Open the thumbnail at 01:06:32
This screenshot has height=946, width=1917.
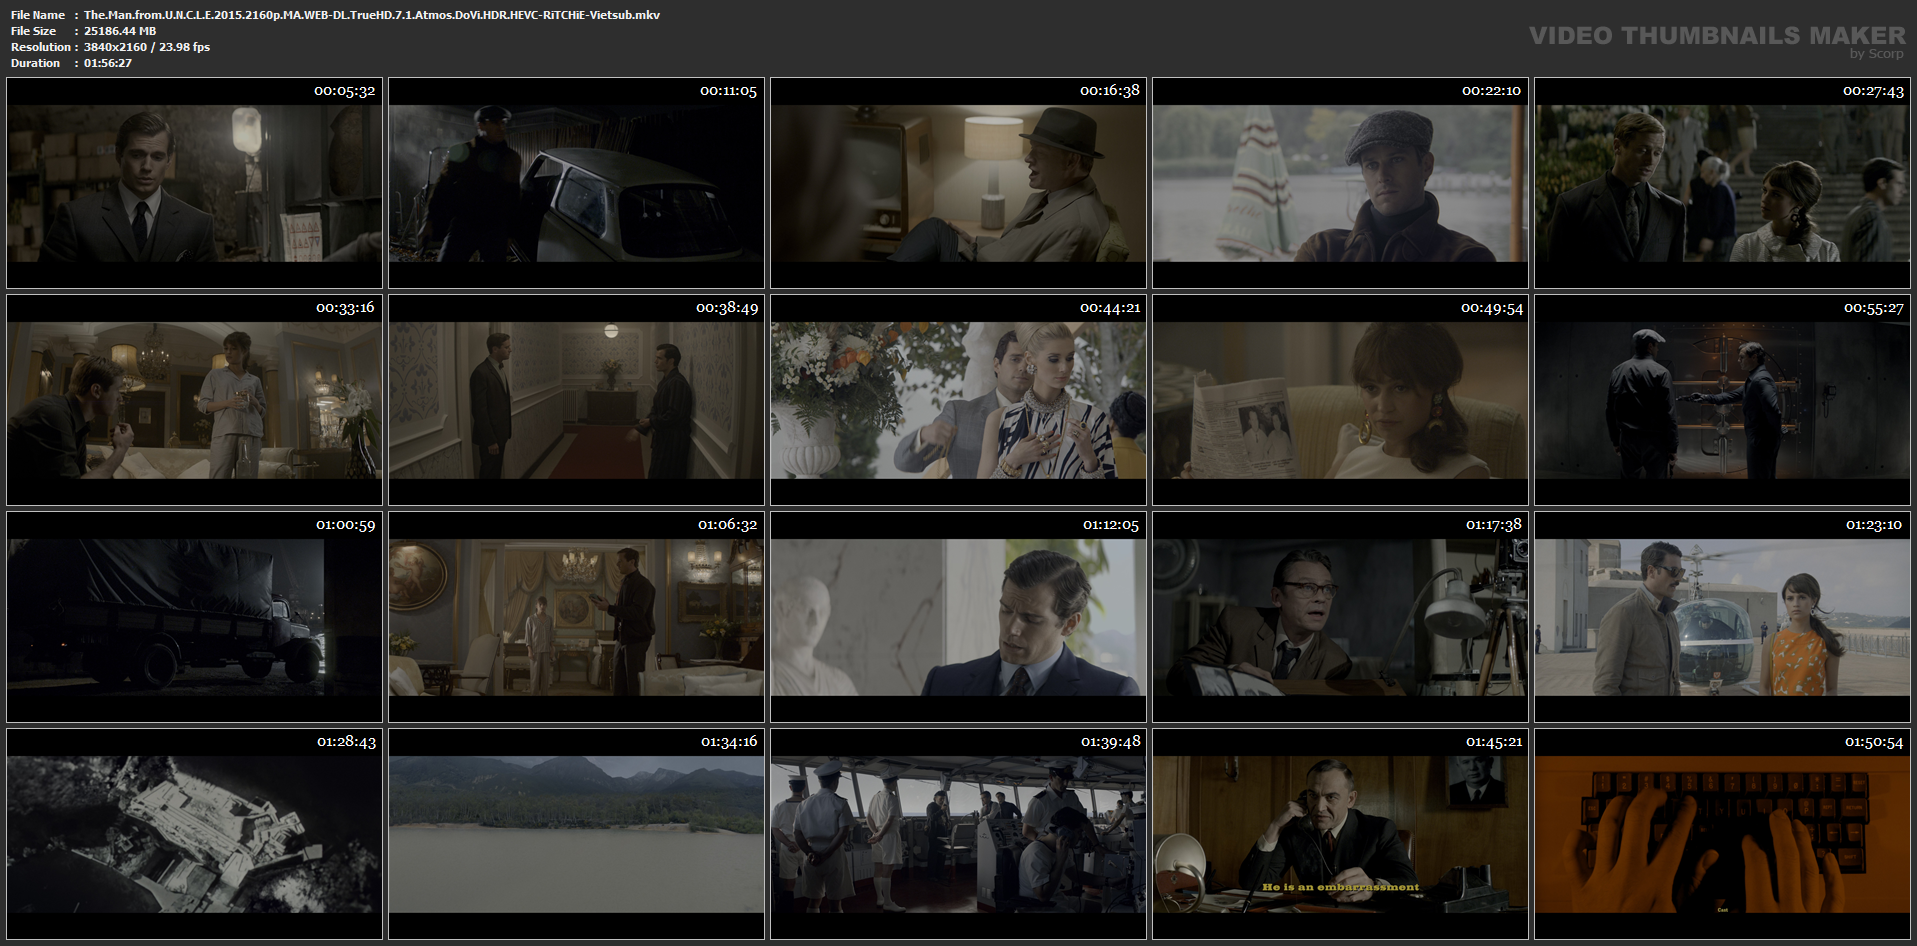tap(576, 617)
